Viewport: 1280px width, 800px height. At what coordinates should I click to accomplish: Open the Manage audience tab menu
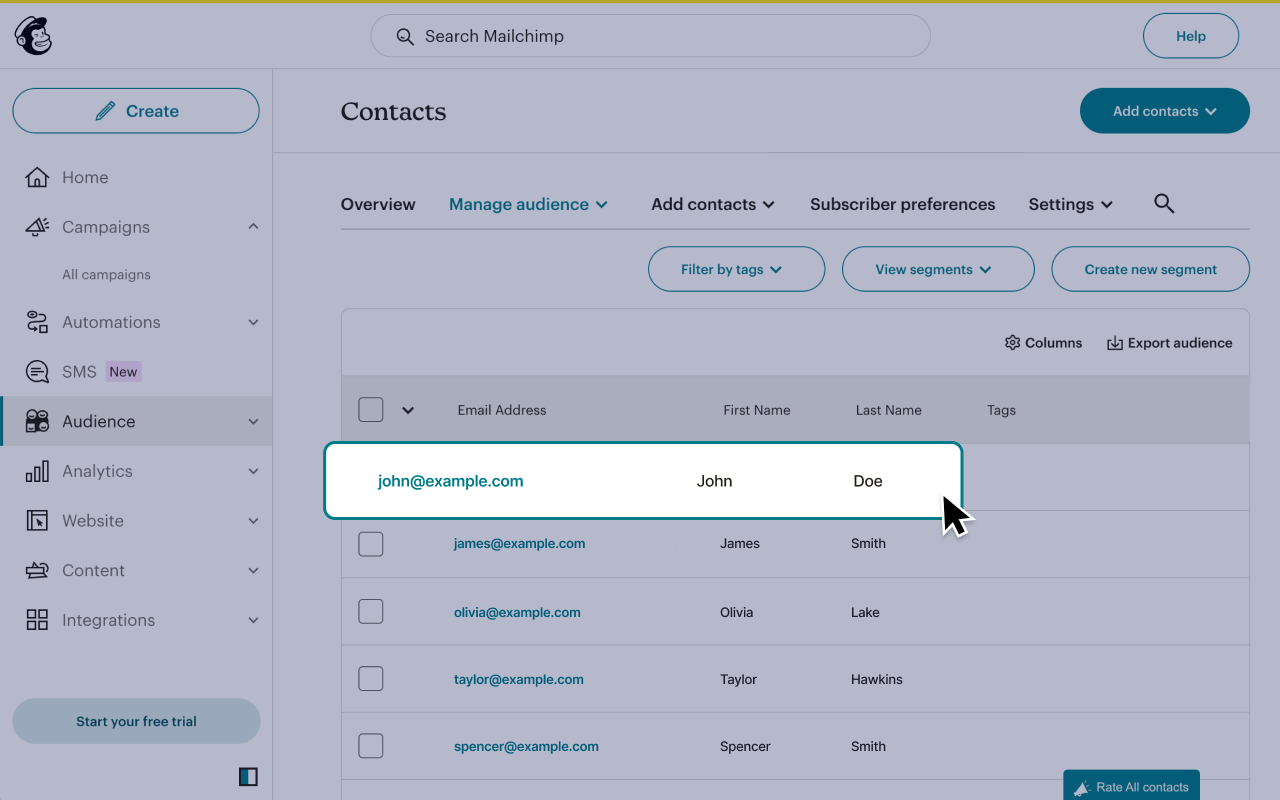click(528, 204)
